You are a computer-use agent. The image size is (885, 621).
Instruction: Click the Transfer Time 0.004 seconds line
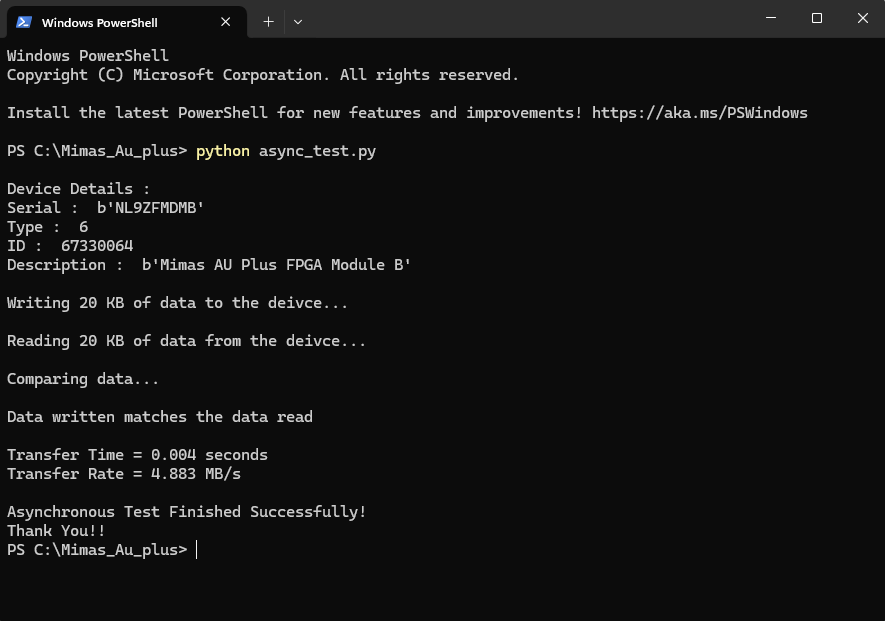coord(137,455)
